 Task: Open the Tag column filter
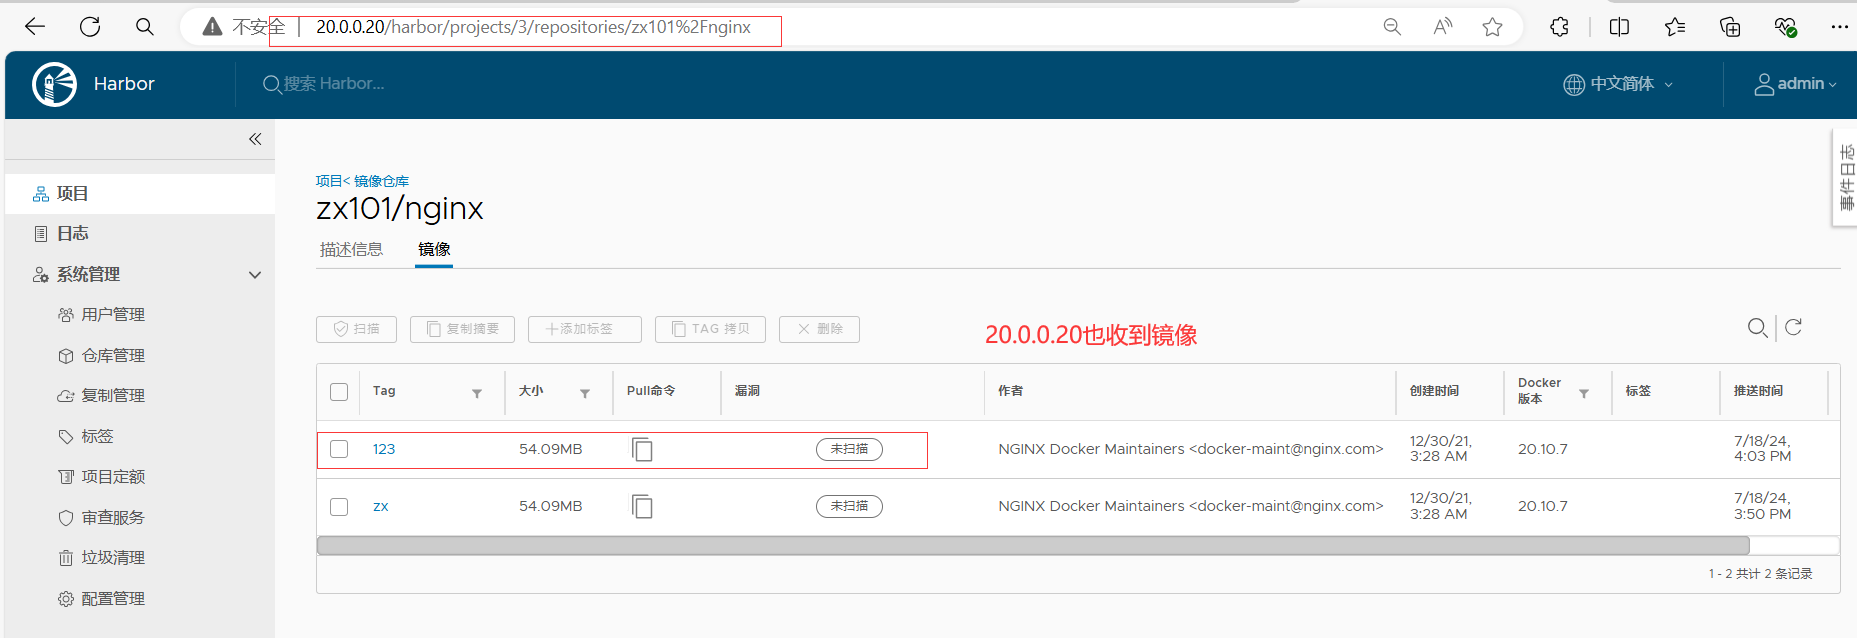pos(477,394)
